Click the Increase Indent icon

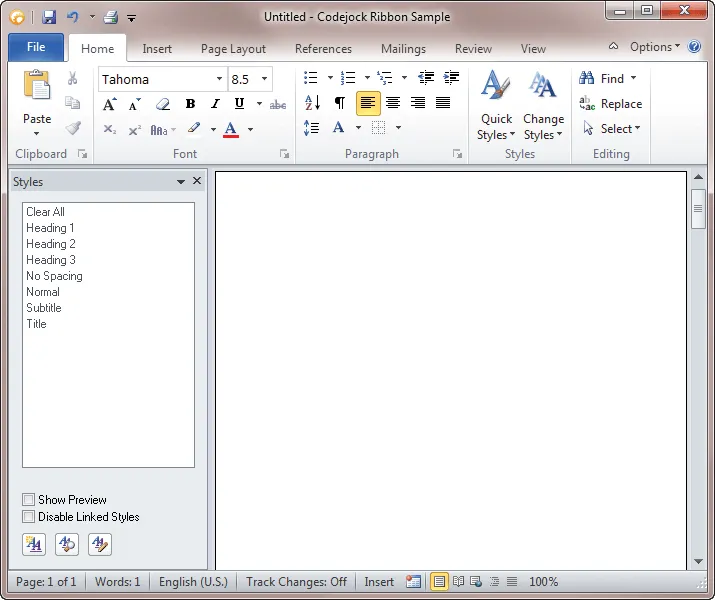[451, 78]
